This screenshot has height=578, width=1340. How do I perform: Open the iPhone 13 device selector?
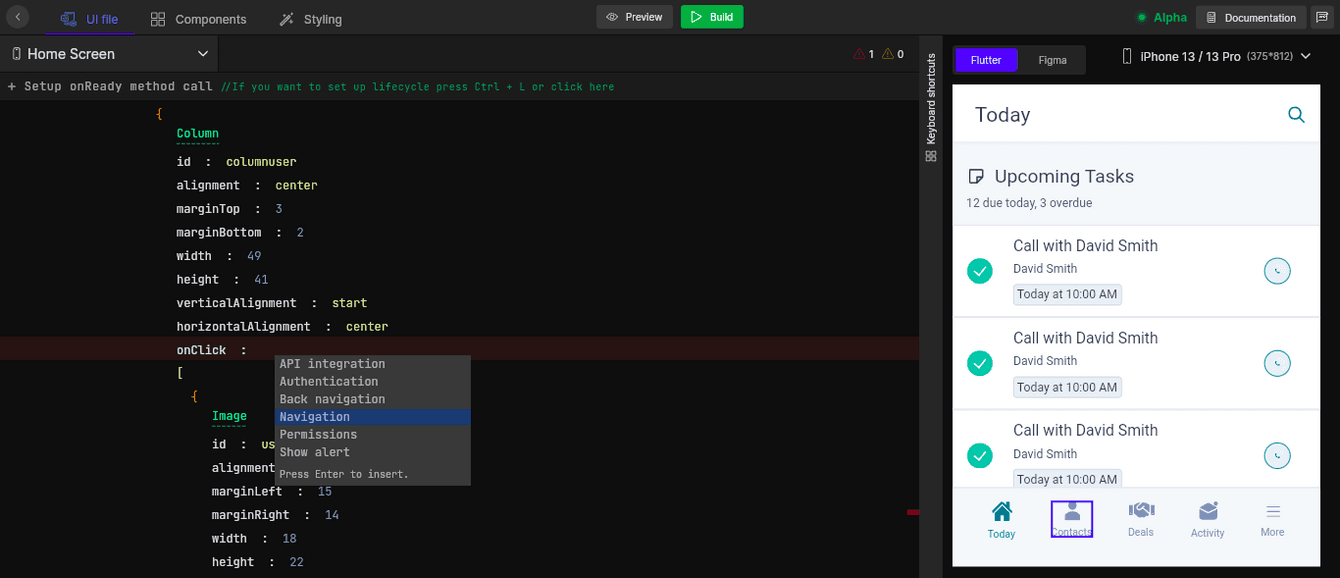click(1216, 57)
